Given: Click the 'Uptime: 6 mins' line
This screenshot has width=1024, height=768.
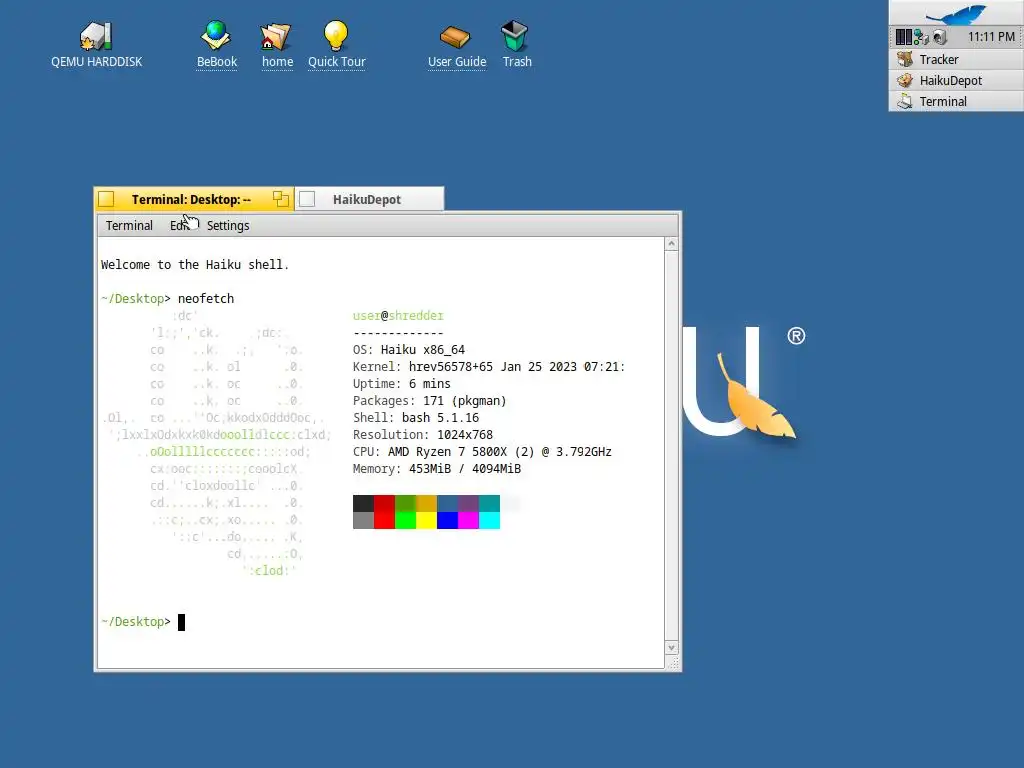Looking at the screenshot, I should point(402,383).
